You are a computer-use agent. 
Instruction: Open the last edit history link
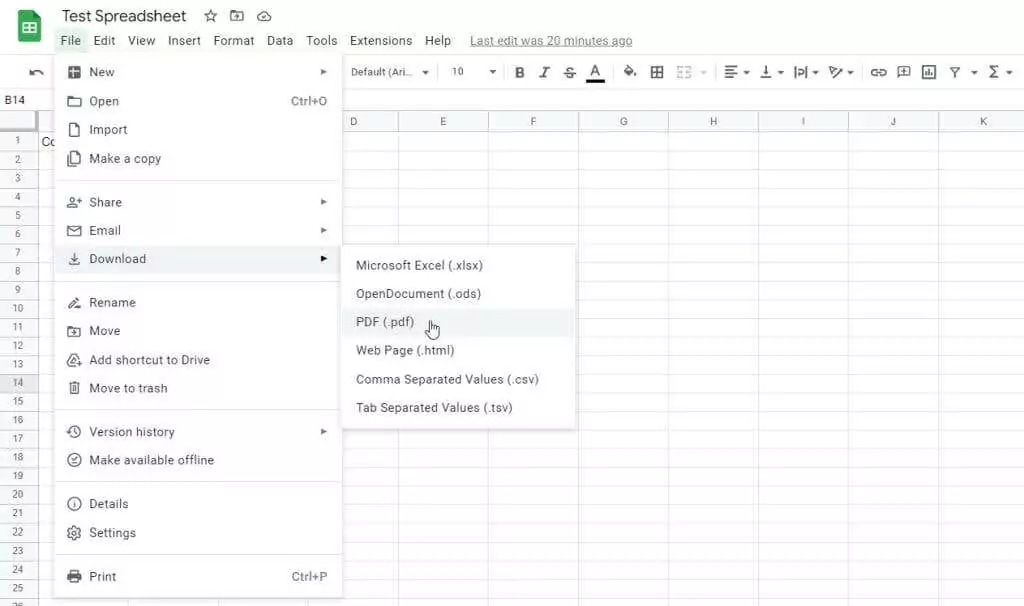pyautogui.click(x=551, y=41)
